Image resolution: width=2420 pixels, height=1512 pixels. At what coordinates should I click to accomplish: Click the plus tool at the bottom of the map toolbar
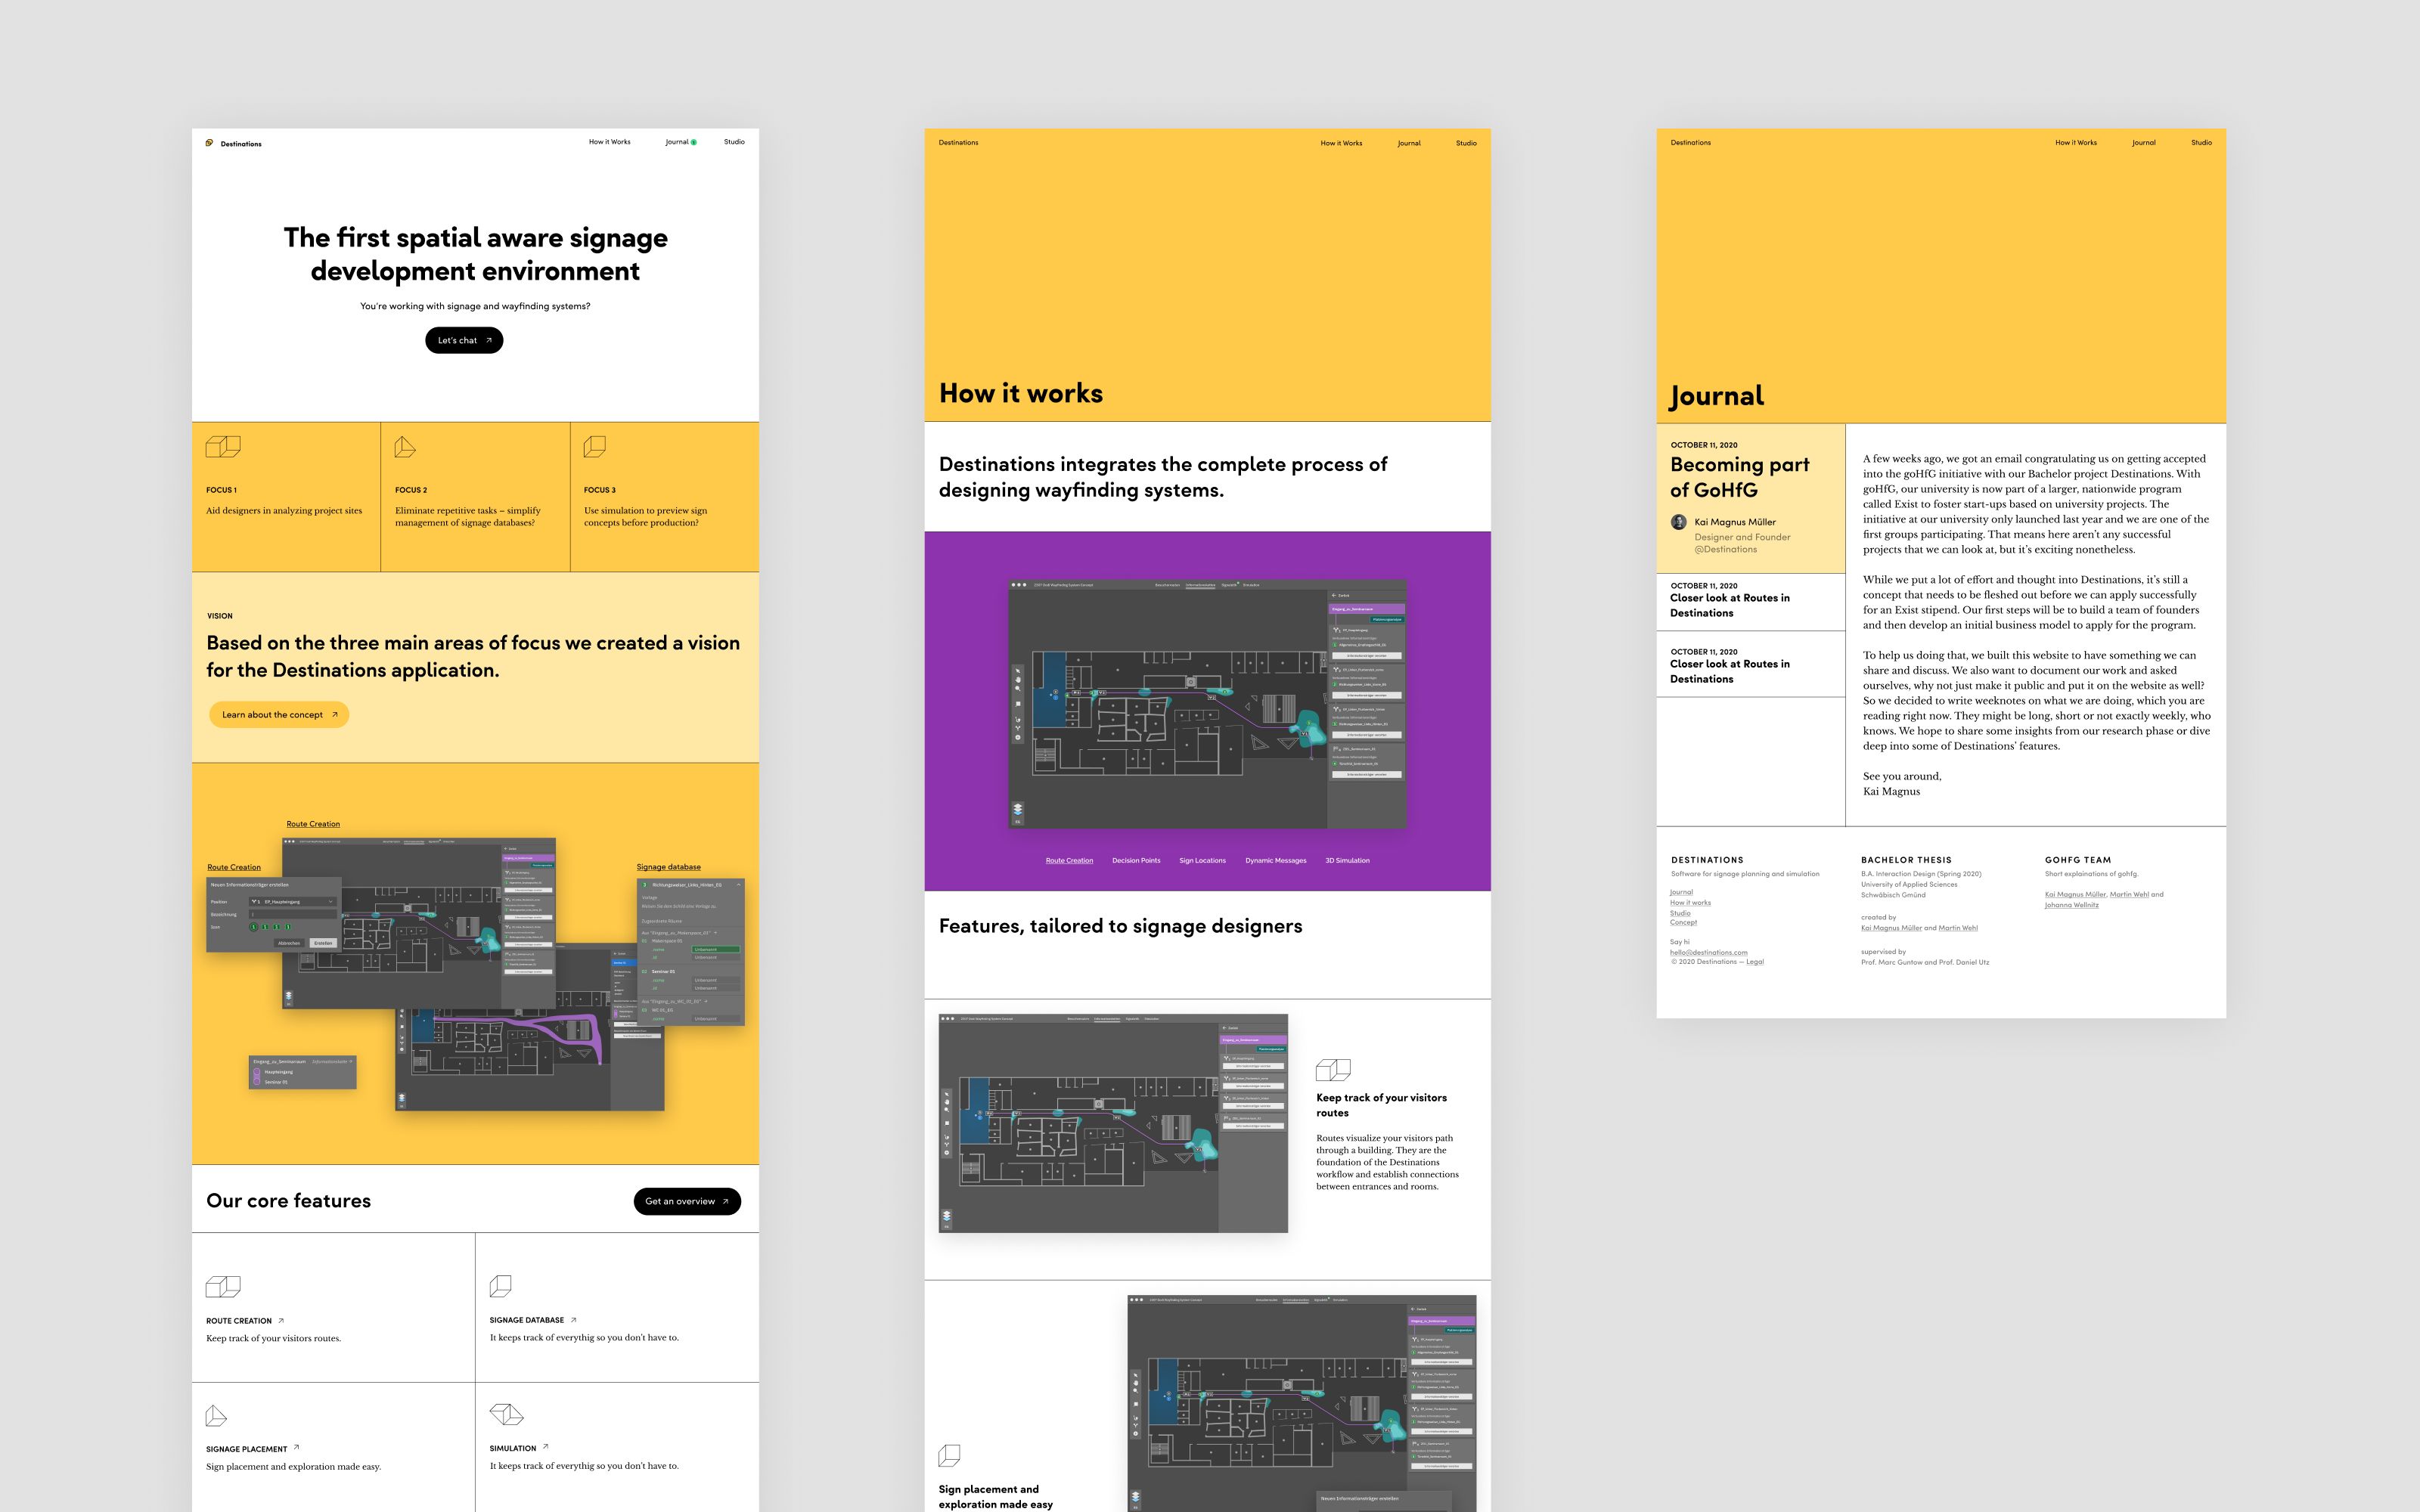coord(1018,738)
